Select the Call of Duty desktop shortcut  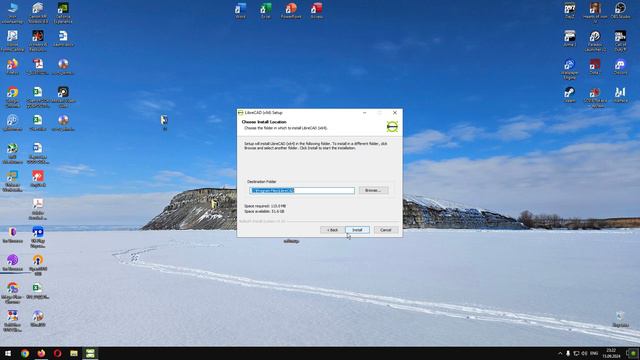(620, 41)
